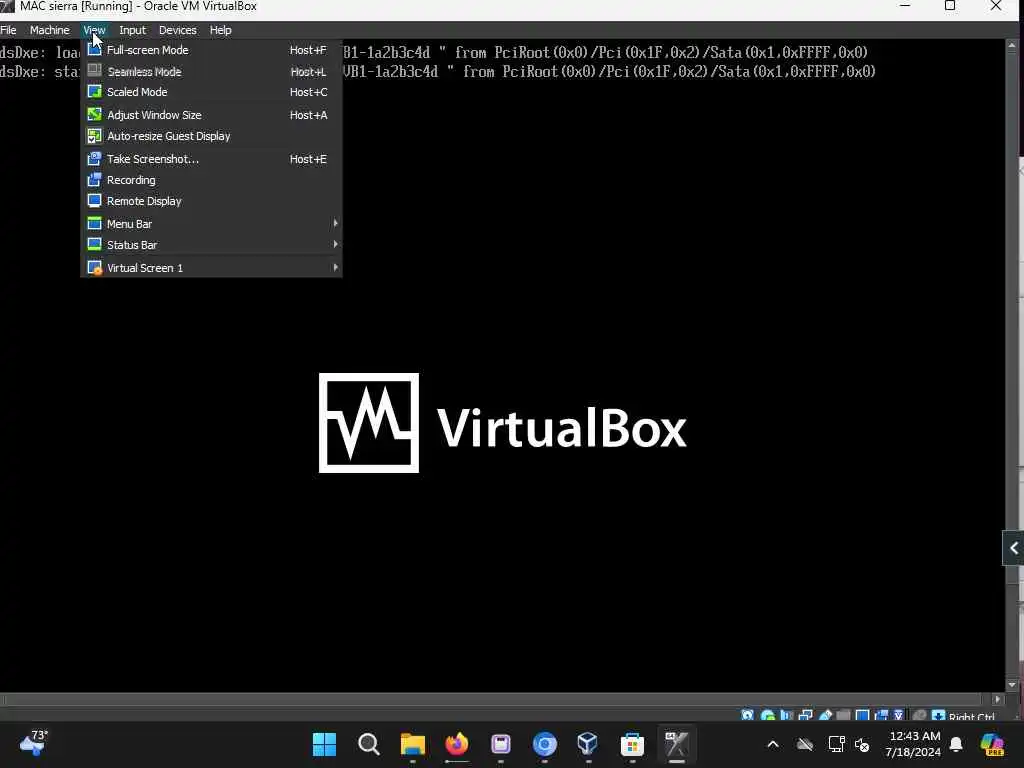
Task: Open the Help menu
Action: coord(221,30)
